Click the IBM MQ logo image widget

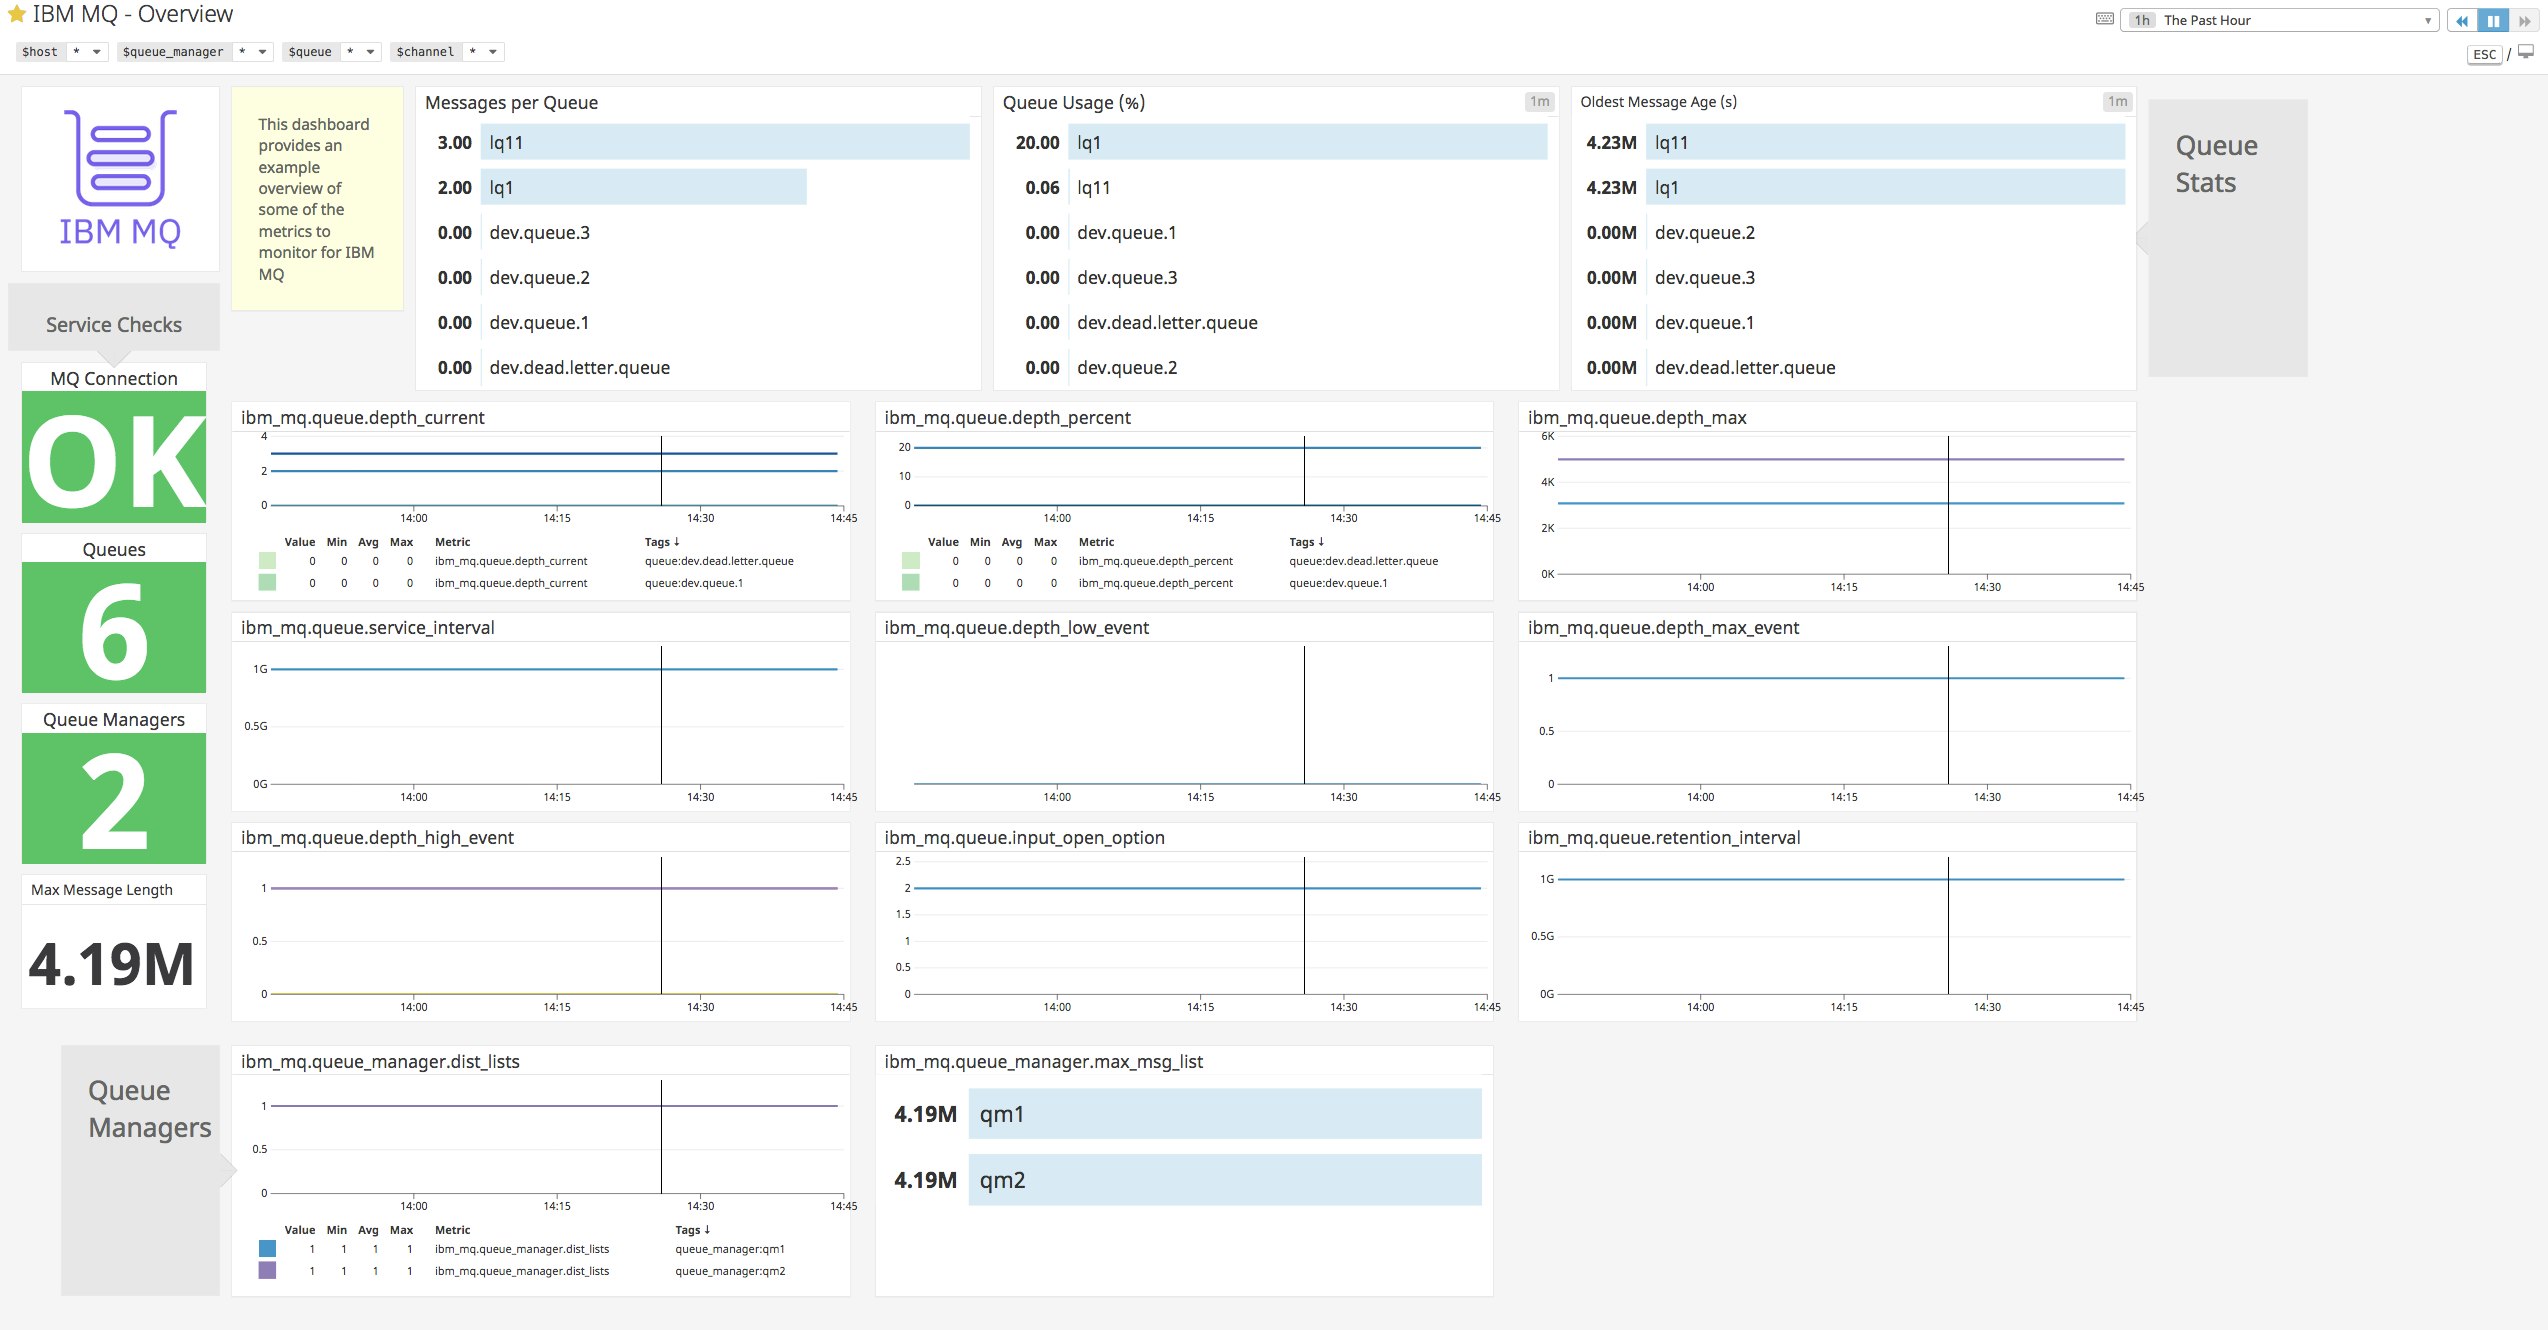(119, 177)
